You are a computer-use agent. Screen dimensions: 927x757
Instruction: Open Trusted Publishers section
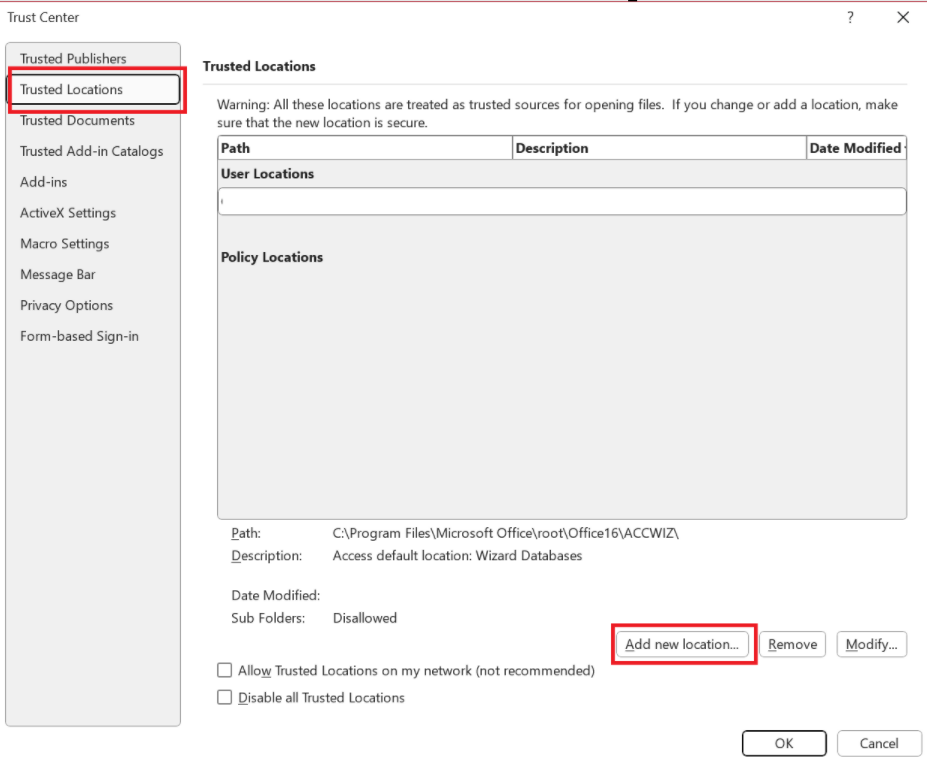pos(73,59)
